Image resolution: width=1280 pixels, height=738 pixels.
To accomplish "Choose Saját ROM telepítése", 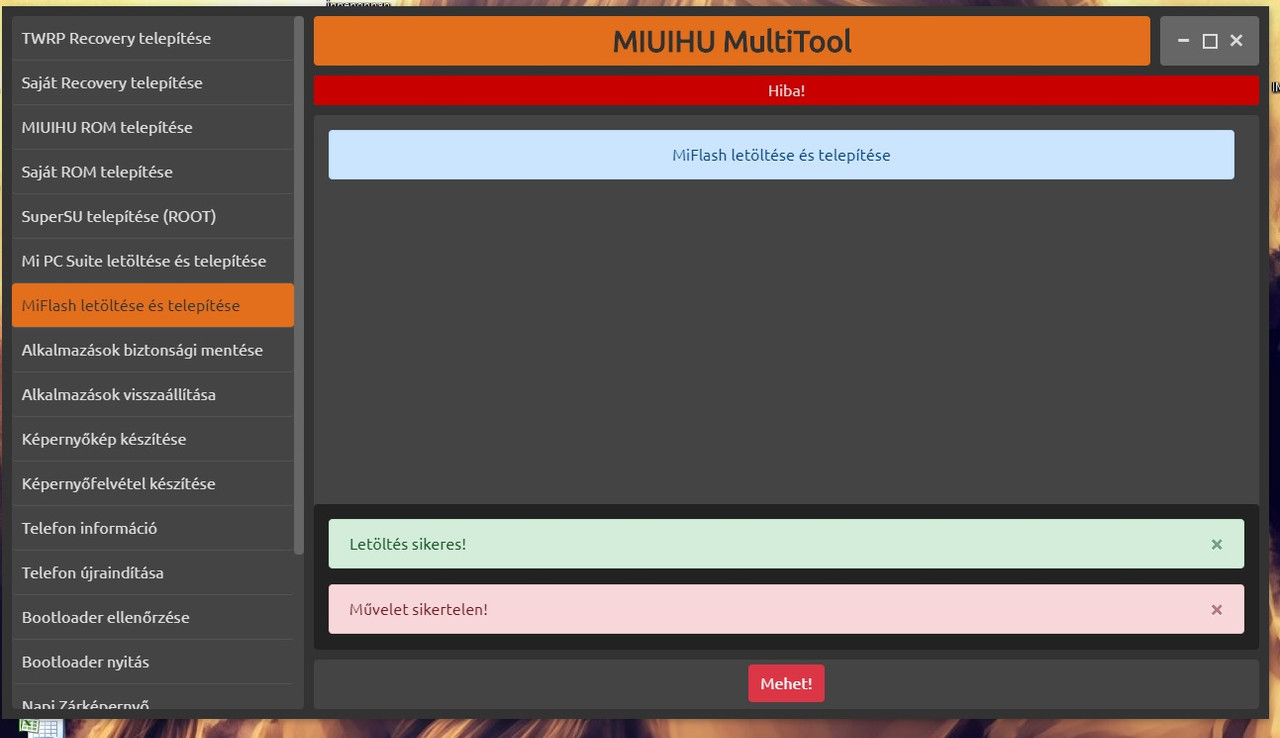I will point(153,172).
